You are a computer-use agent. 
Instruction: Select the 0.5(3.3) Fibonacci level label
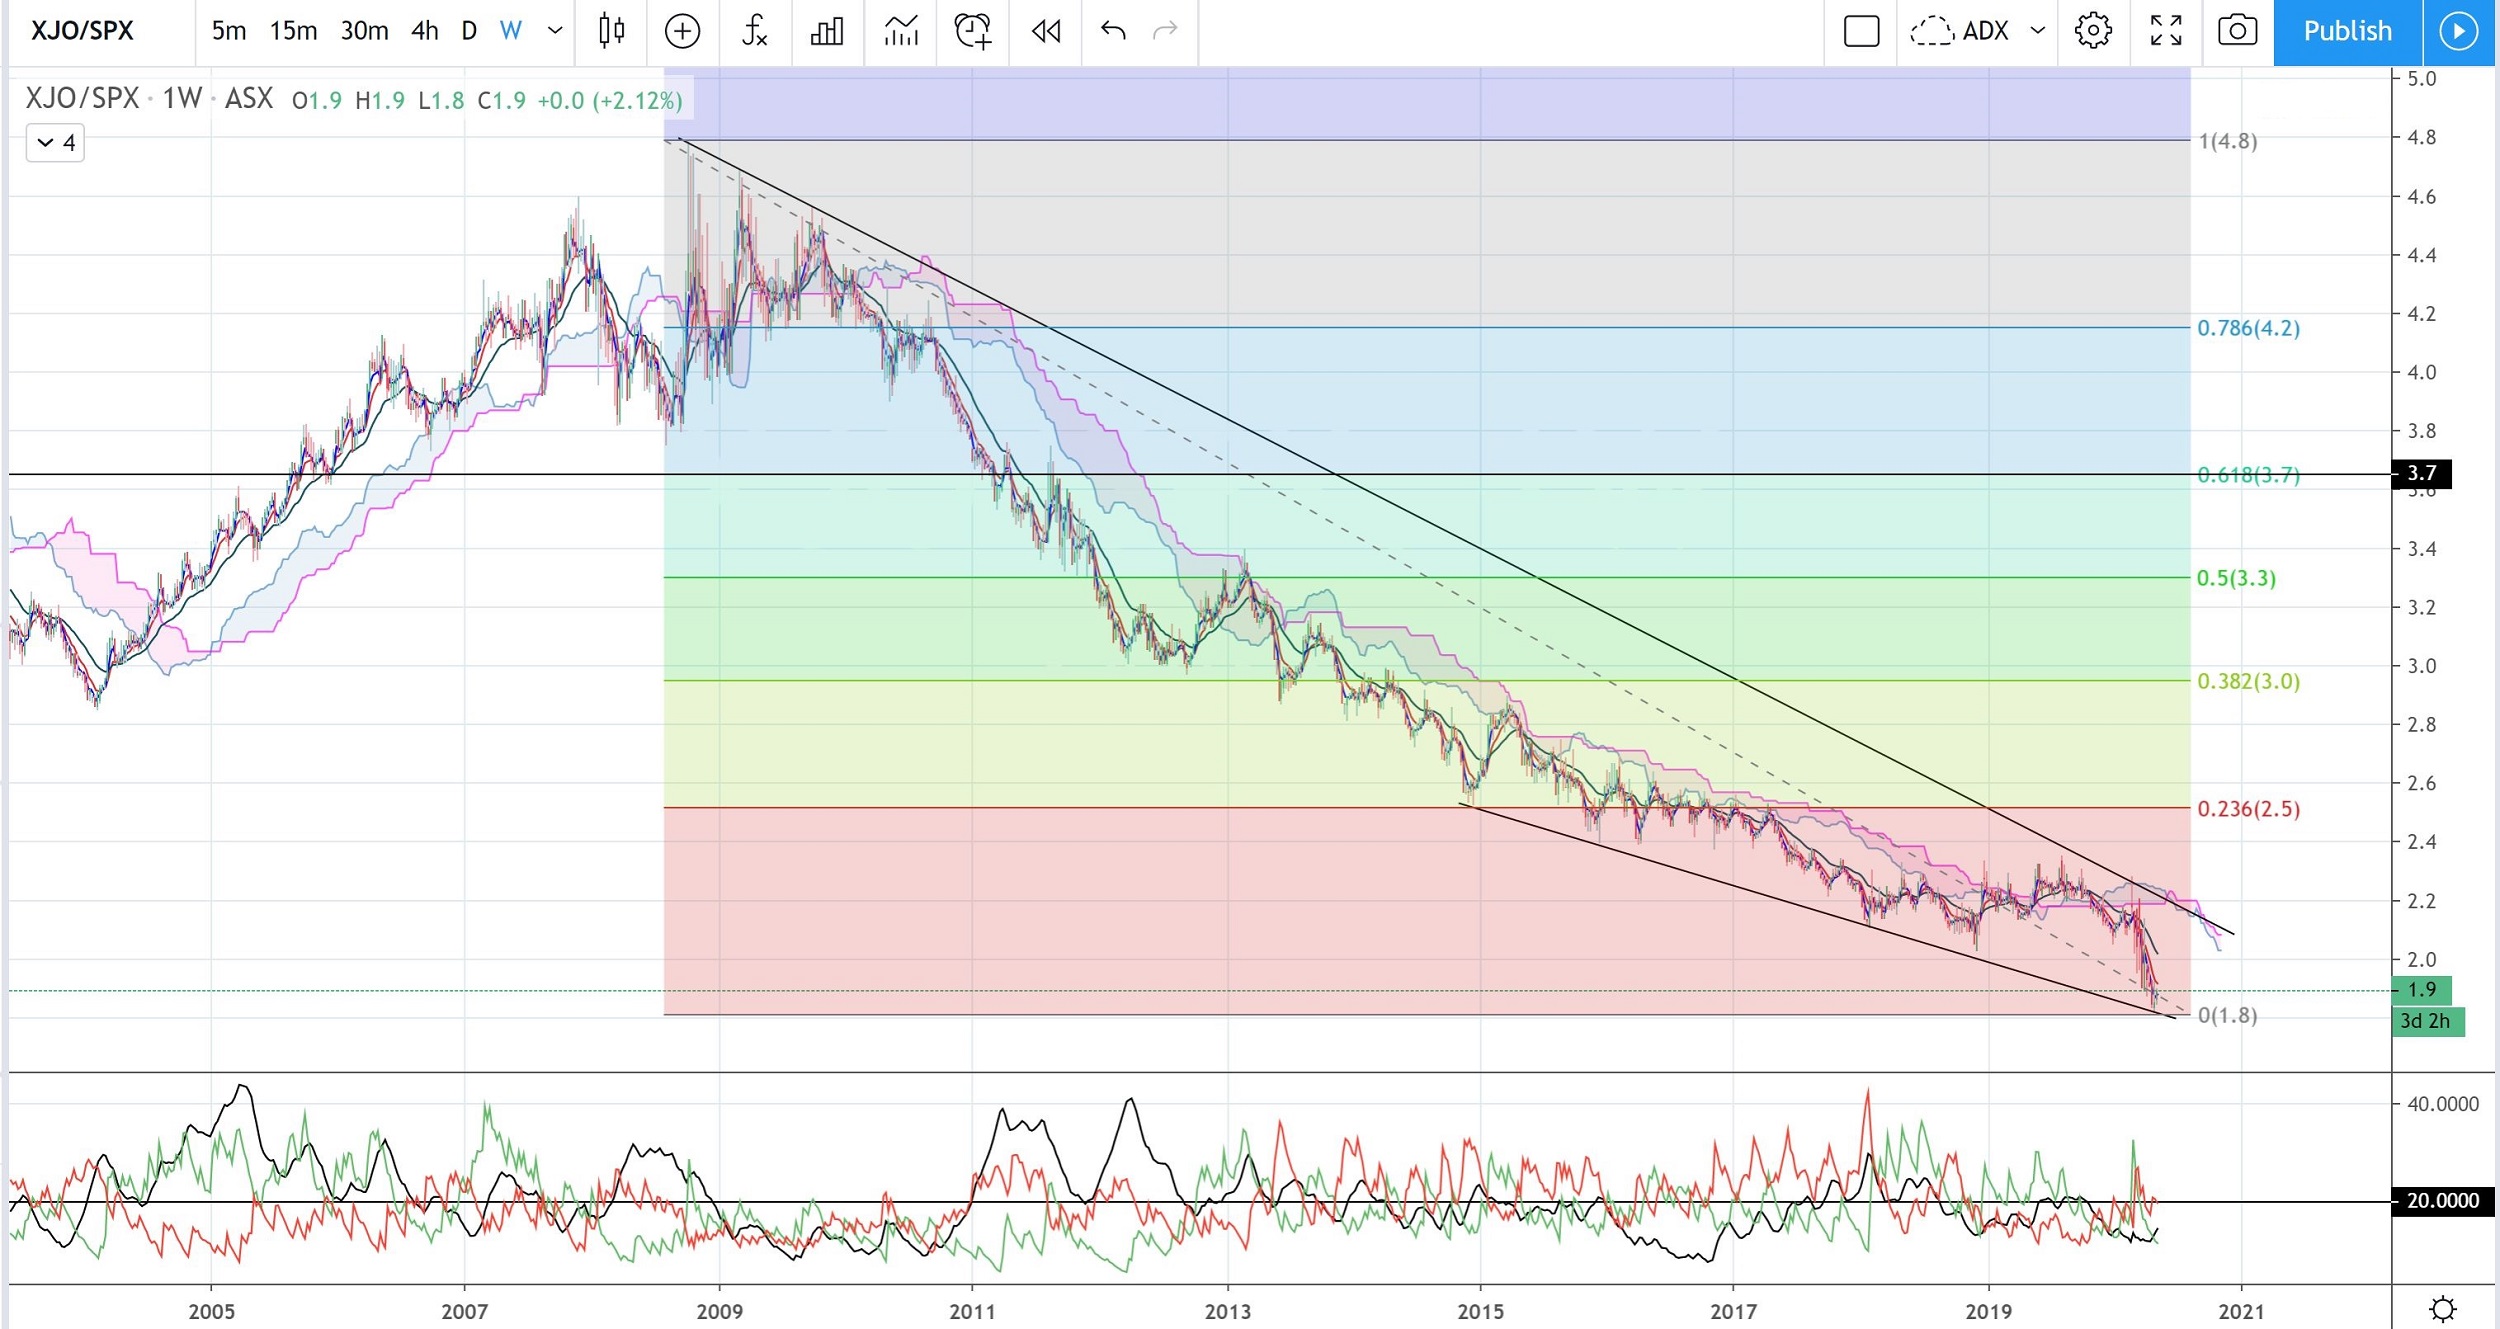click(x=2236, y=578)
